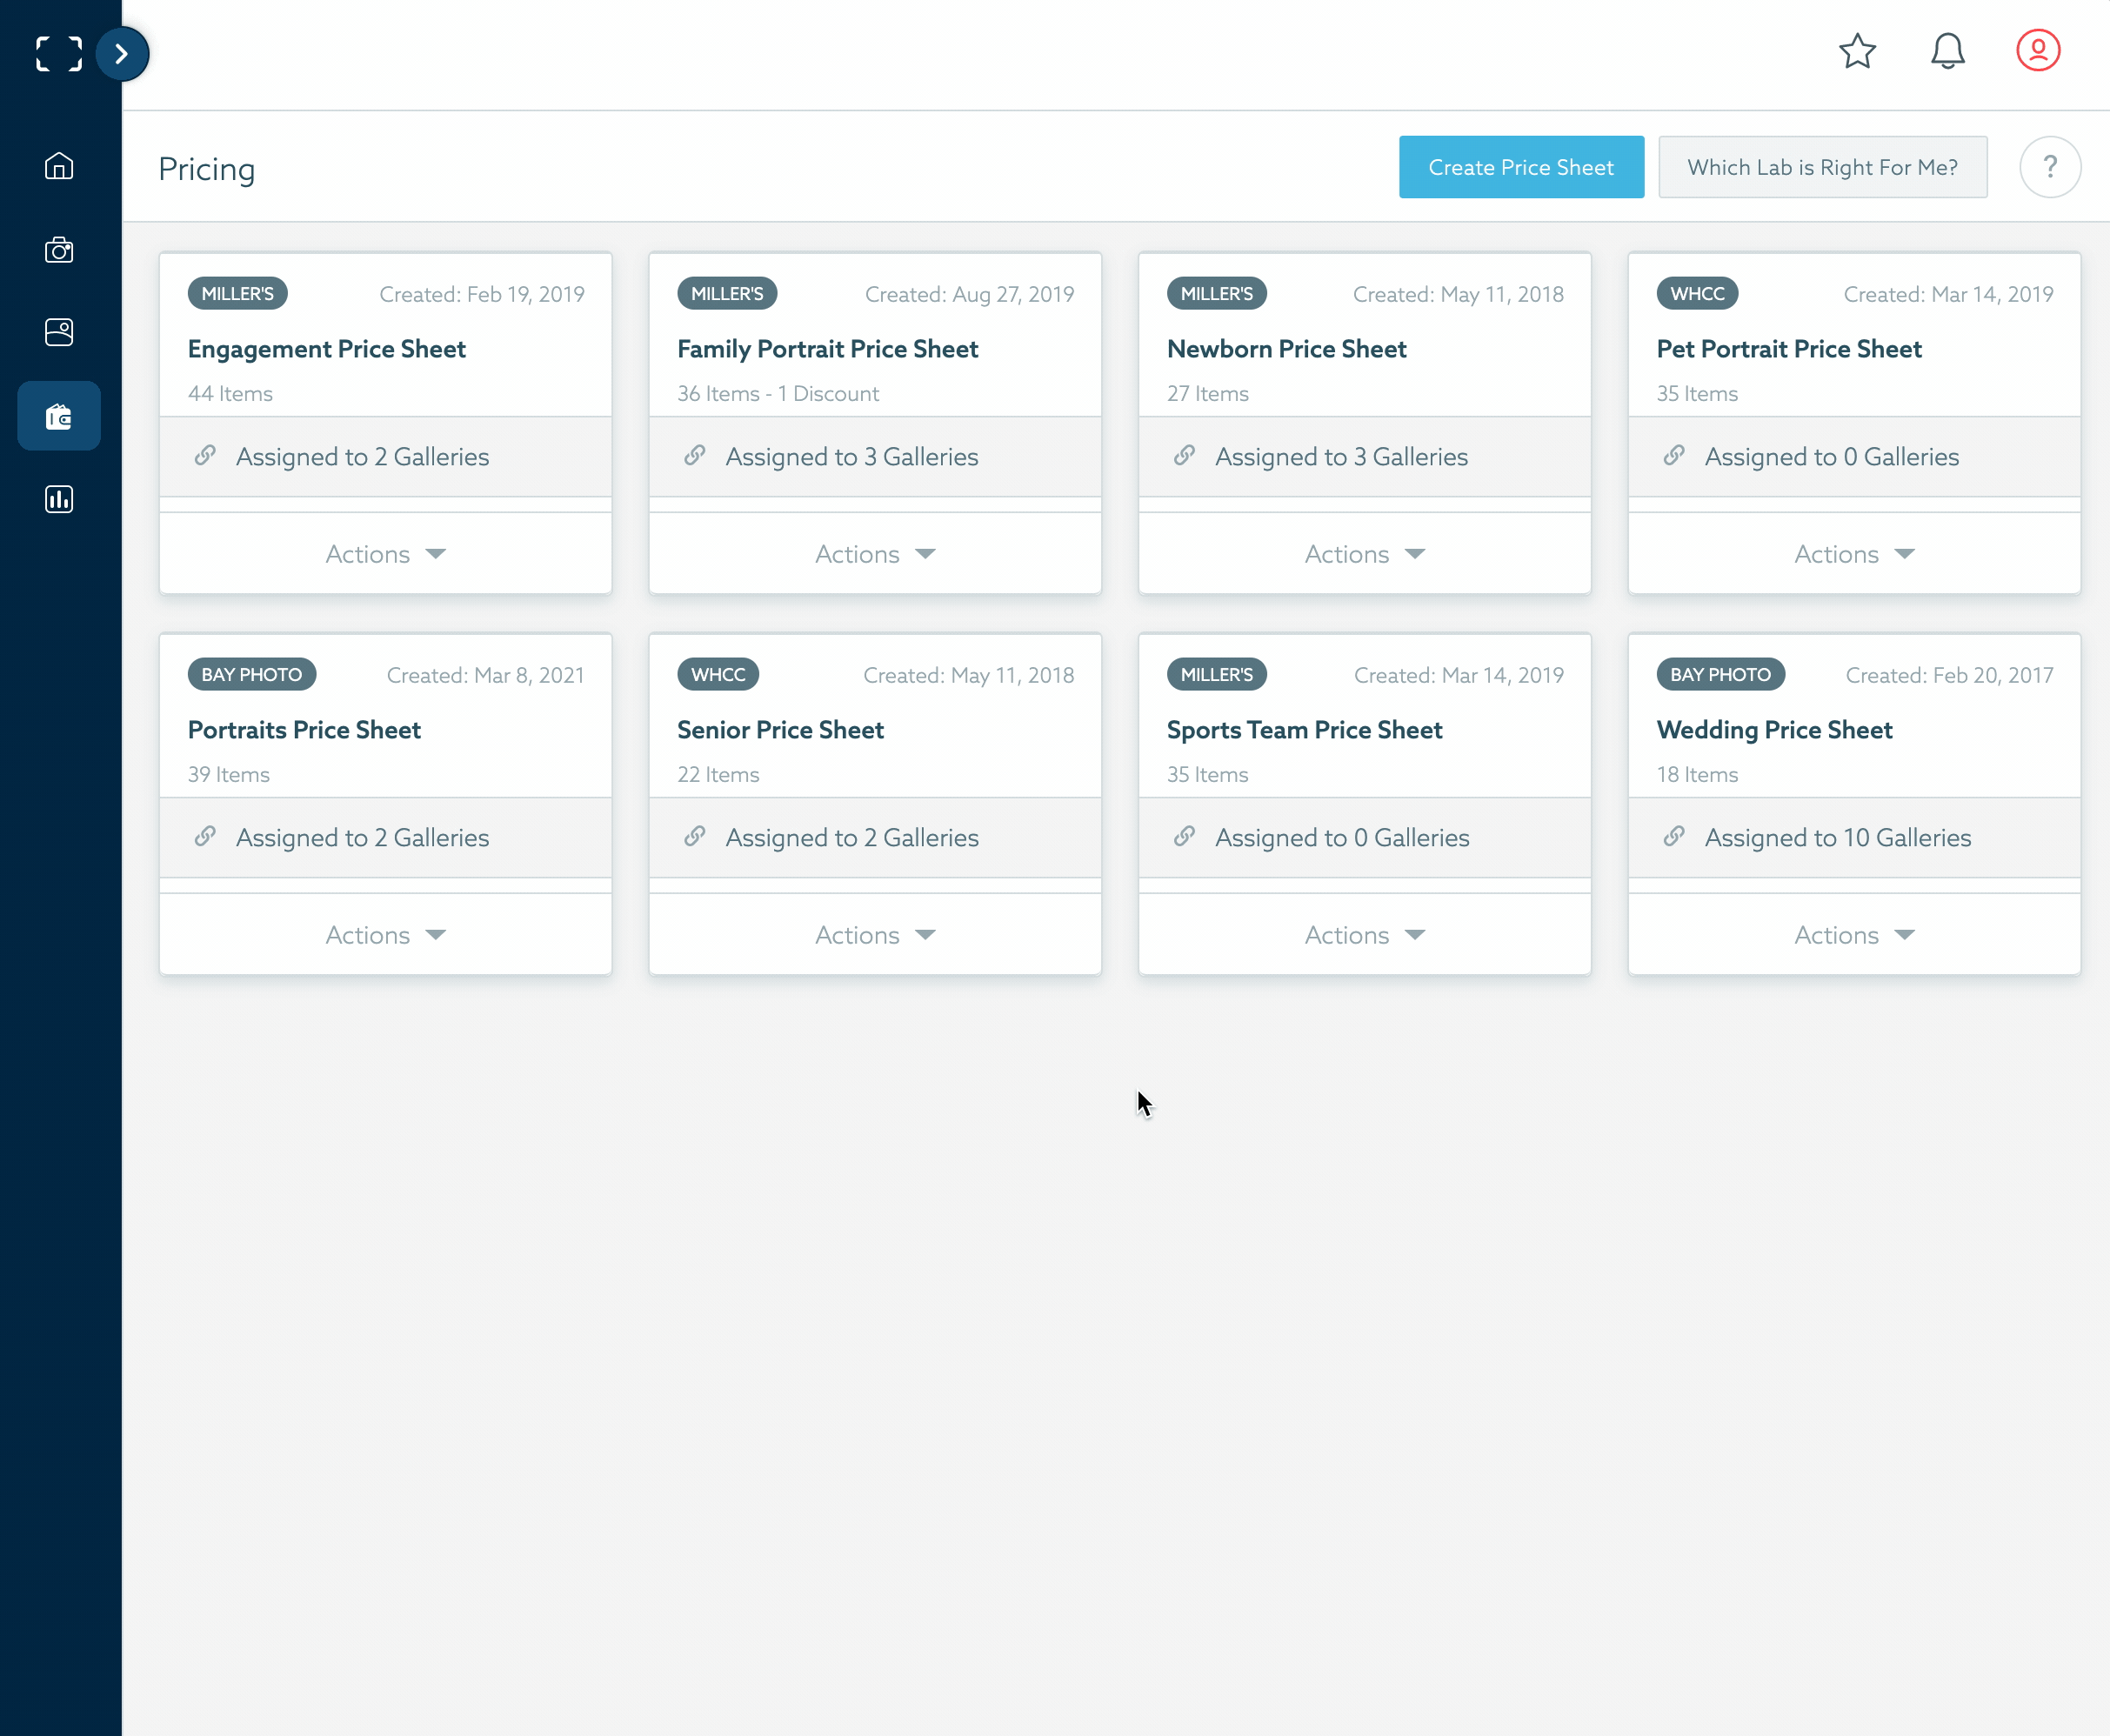Expand the sidebar with chevron button

122,54
